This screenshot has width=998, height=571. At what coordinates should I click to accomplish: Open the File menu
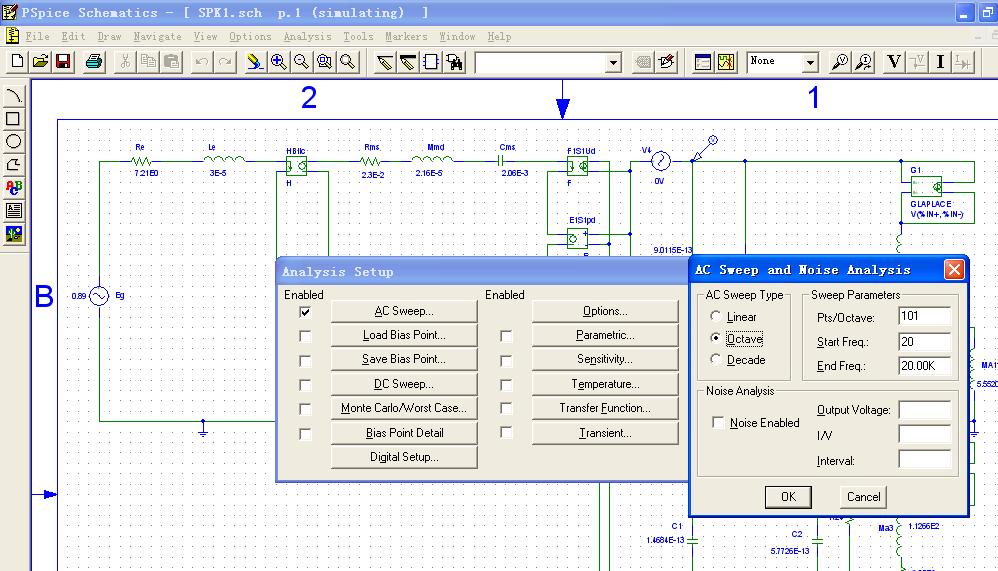(37, 36)
